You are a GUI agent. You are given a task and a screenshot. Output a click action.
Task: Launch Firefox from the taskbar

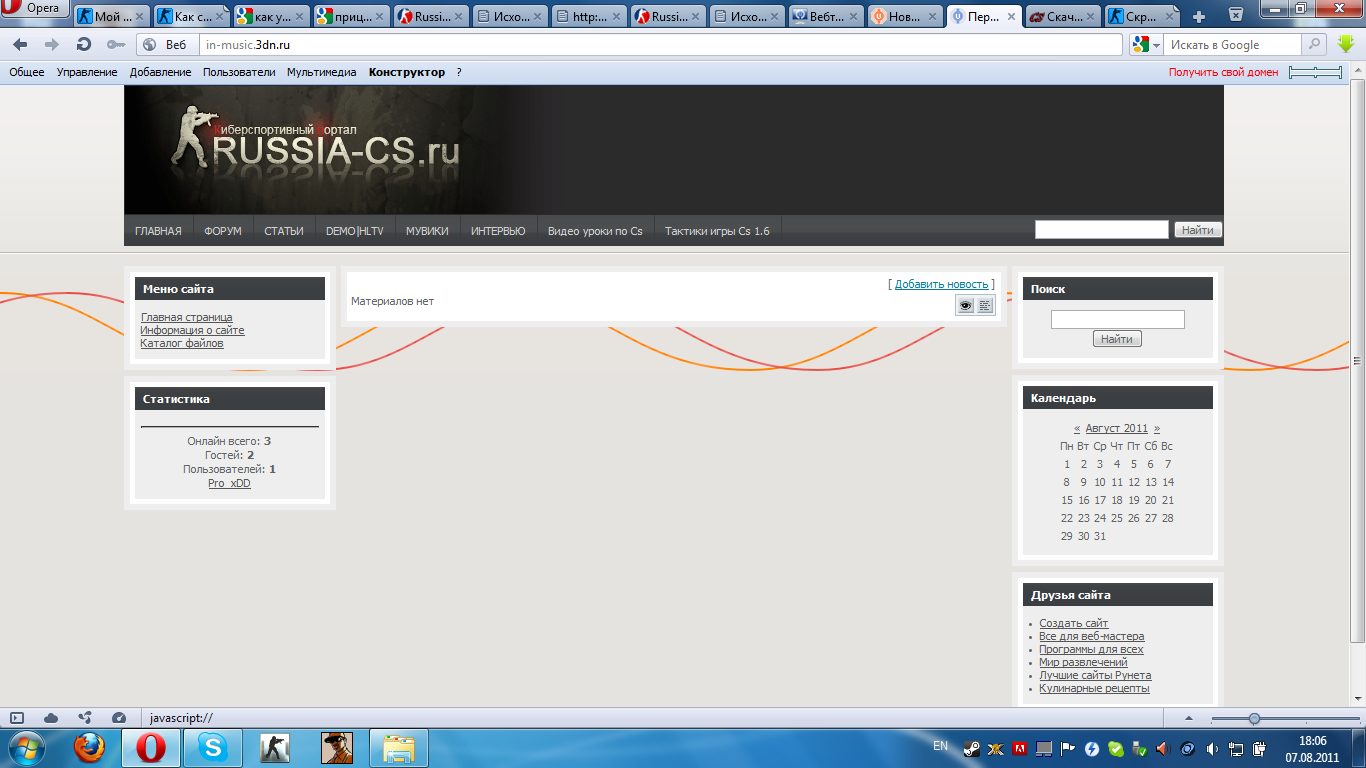click(x=89, y=748)
